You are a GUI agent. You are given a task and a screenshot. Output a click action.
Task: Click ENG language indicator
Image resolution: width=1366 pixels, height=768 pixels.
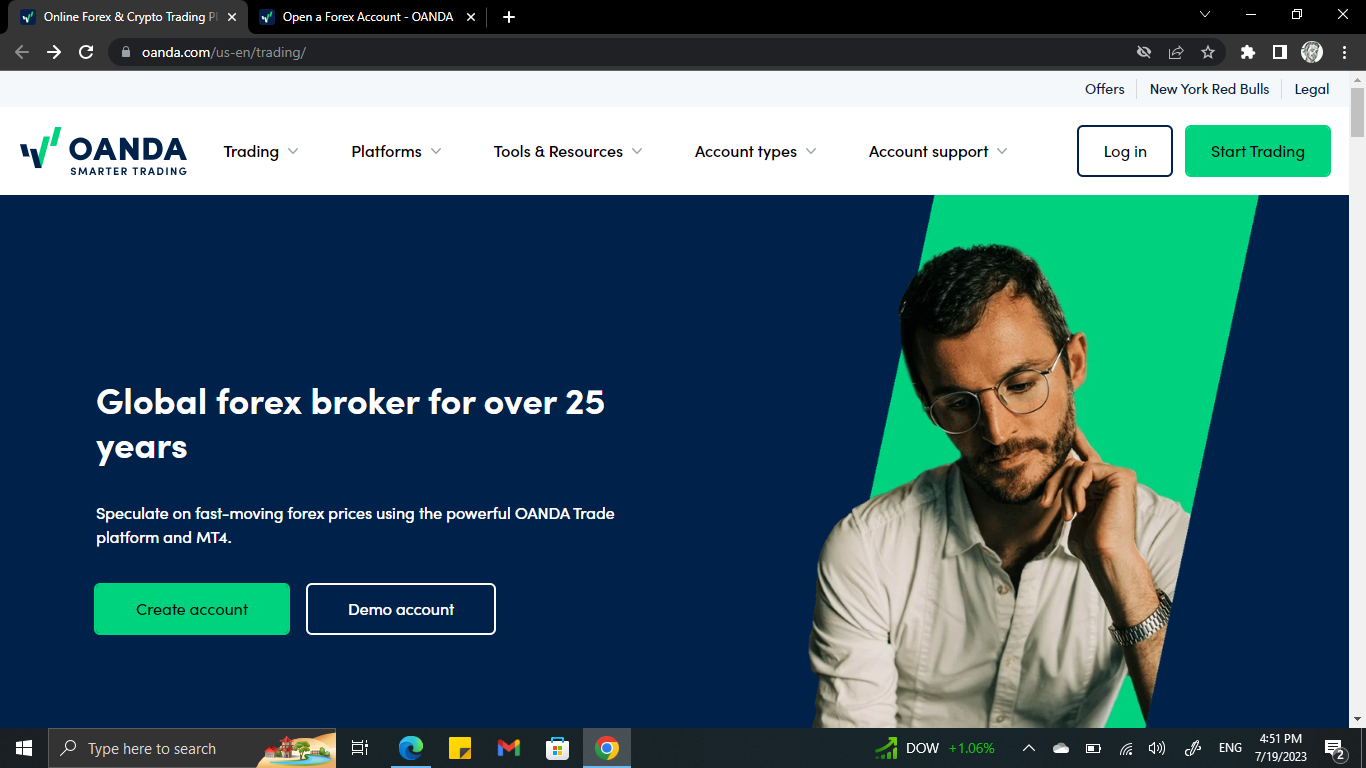click(x=1230, y=748)
